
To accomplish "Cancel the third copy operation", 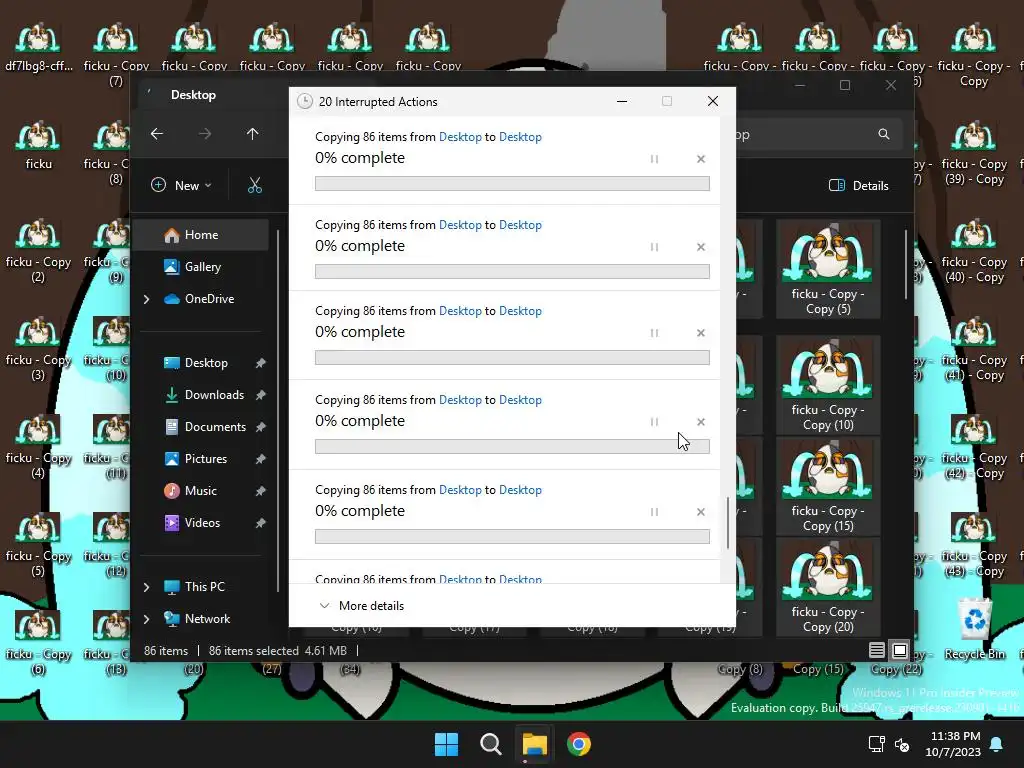I will pos(701,333).
